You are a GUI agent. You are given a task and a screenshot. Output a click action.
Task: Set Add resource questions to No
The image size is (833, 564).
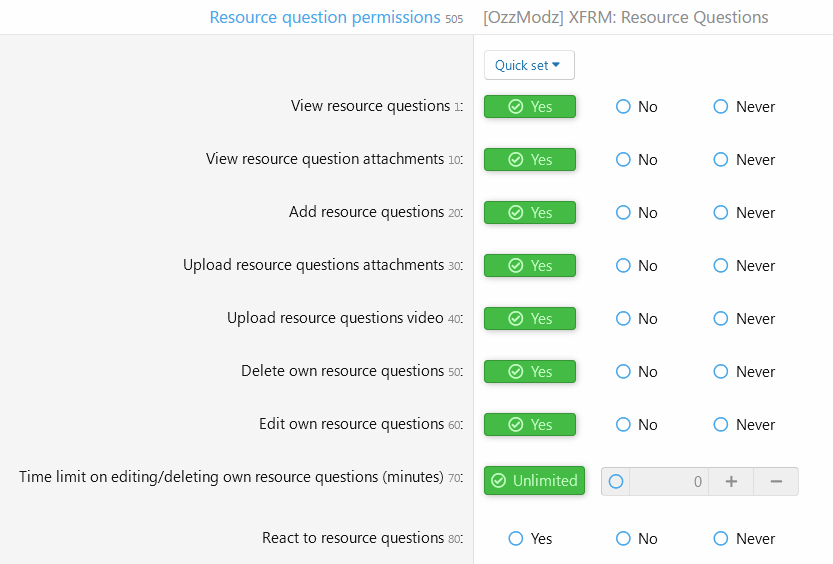coord(636,213)
